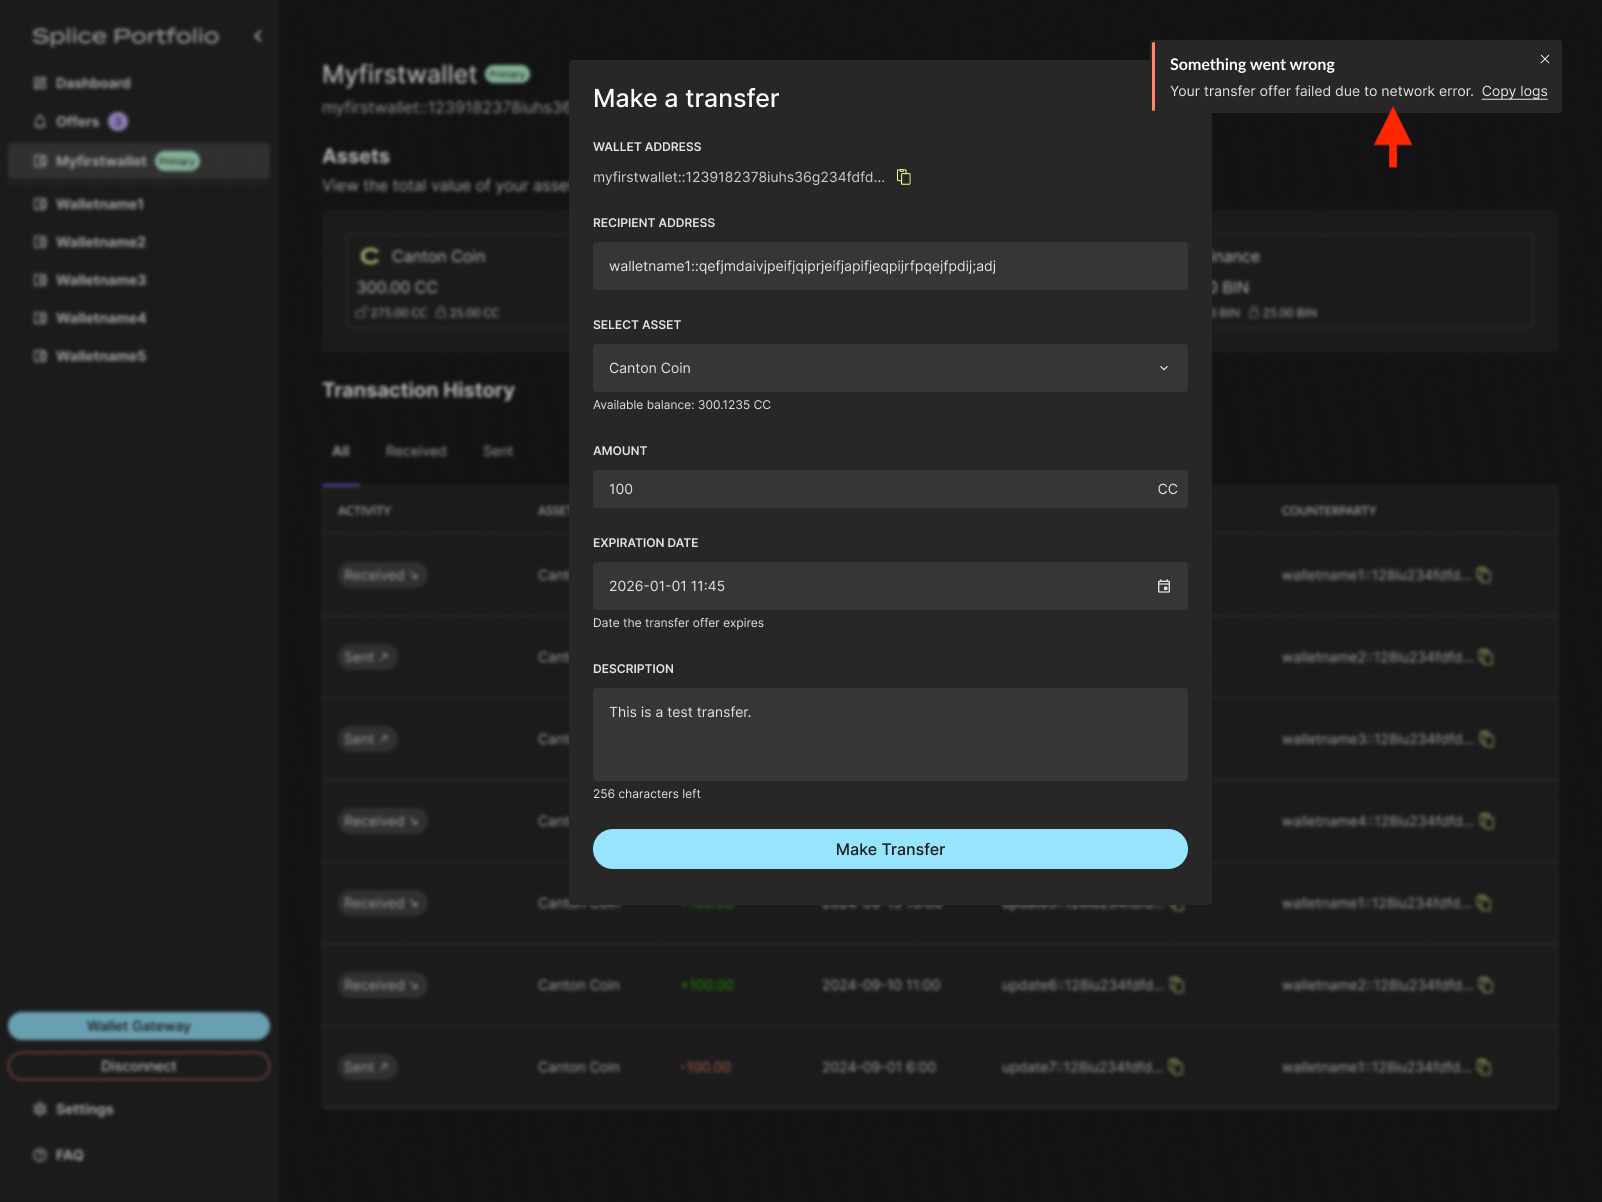Copy counterparty address in first transaction row

pos(1485,575)
